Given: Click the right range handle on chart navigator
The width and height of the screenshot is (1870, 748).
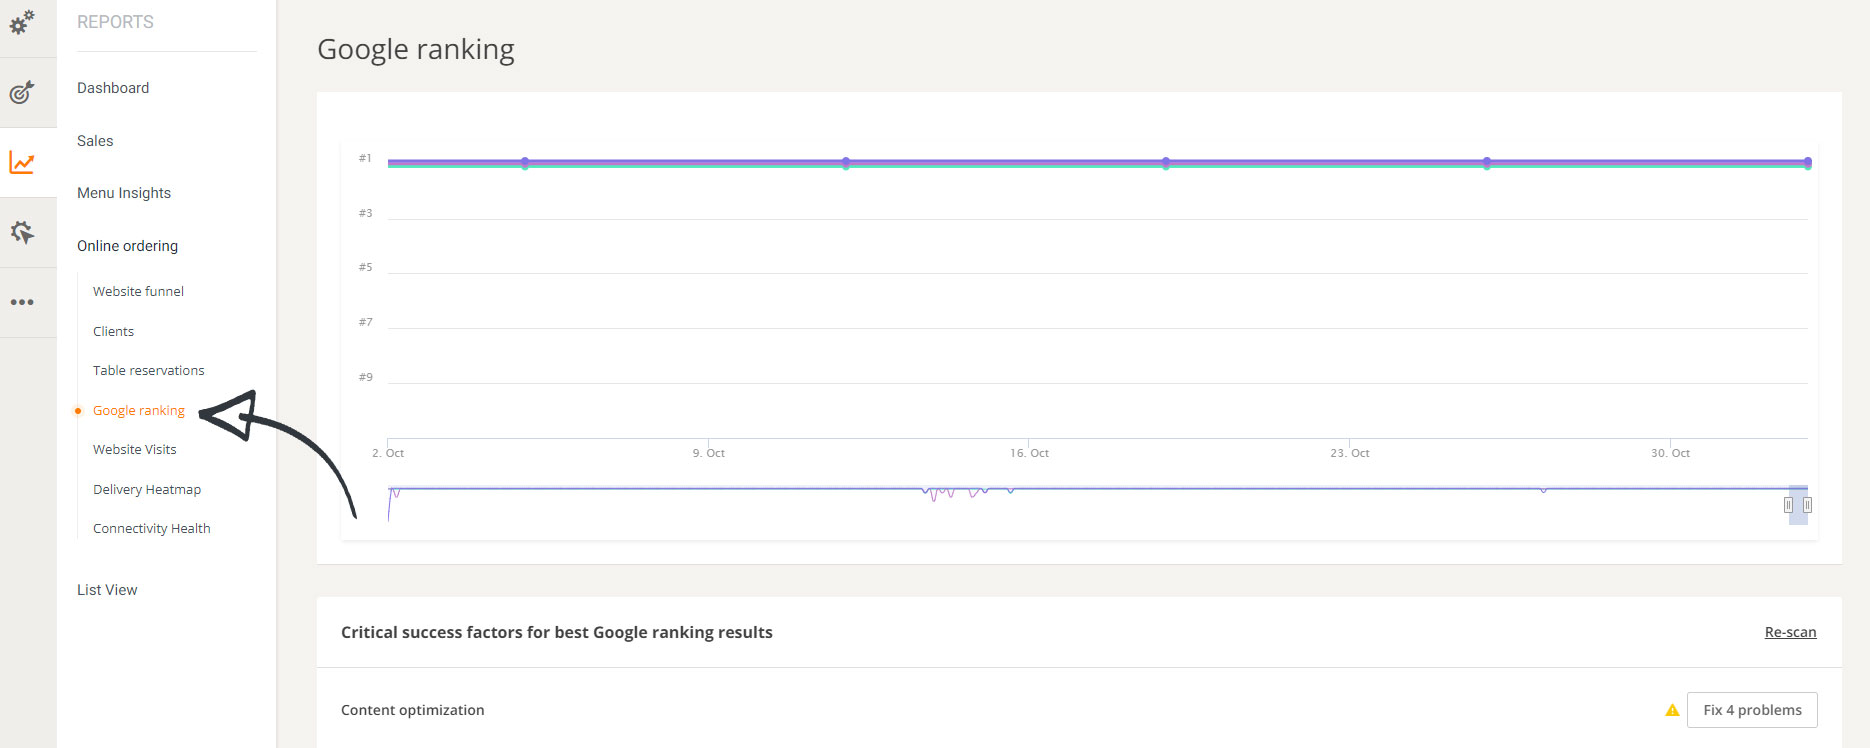Looking at the screenshot, I should 1807,505.
